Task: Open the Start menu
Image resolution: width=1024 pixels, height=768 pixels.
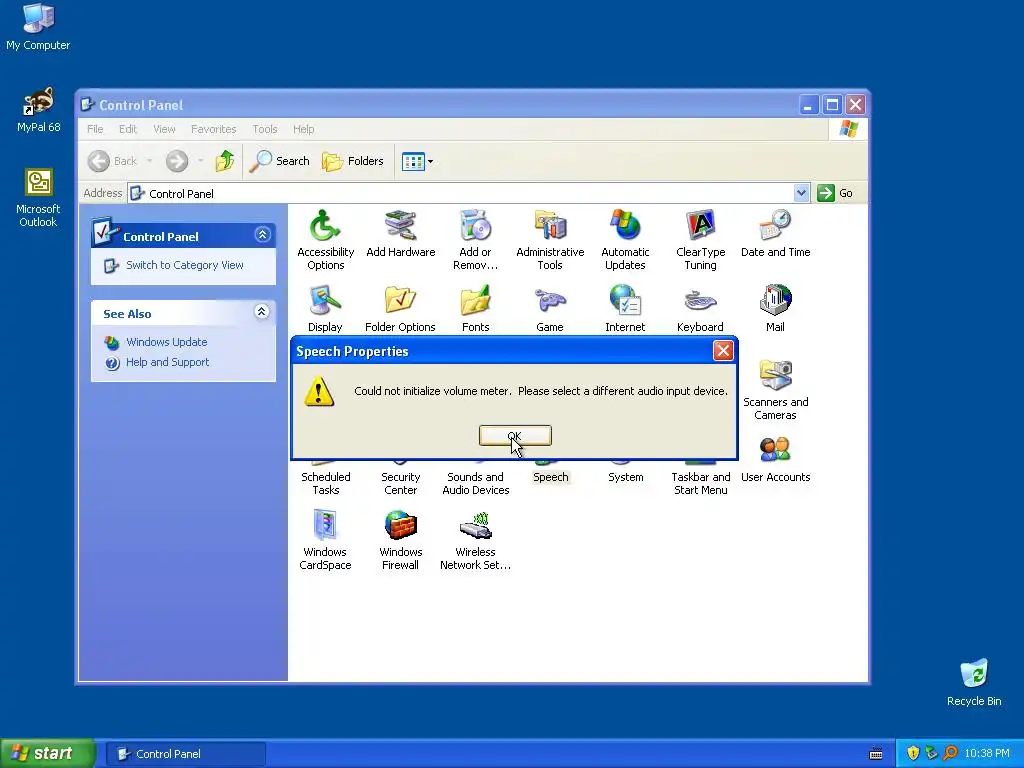Action: pyautogui.click(x=48, y=754)
